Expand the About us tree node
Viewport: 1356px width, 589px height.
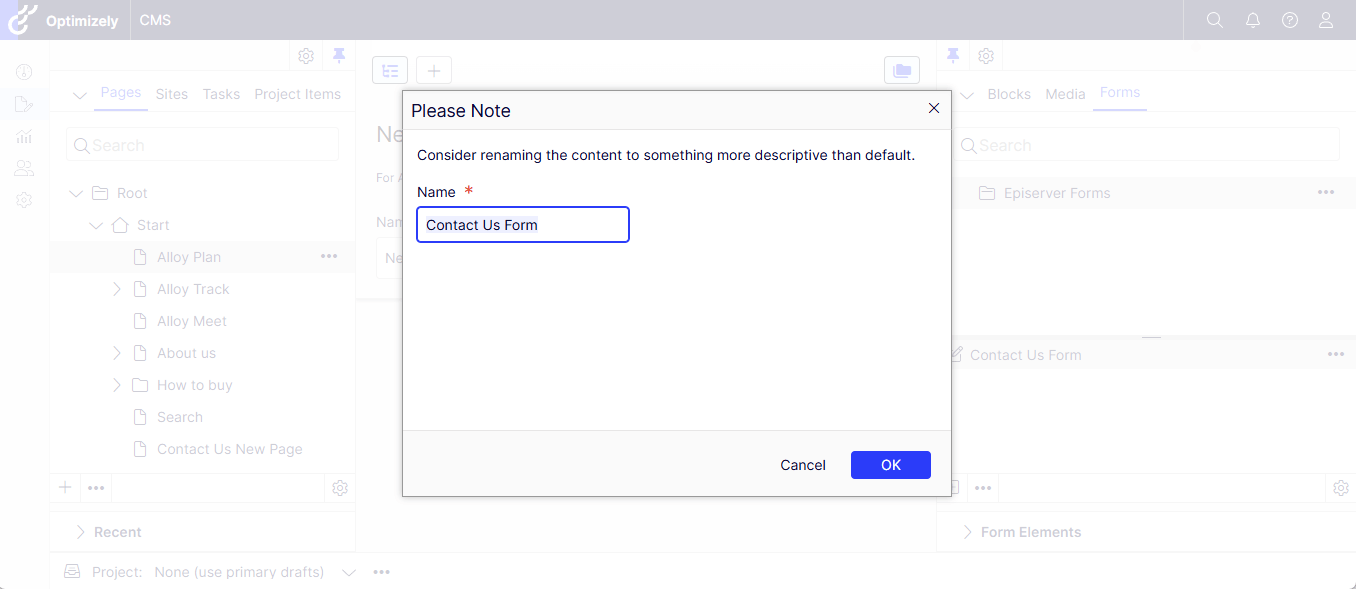coord(117,353)
